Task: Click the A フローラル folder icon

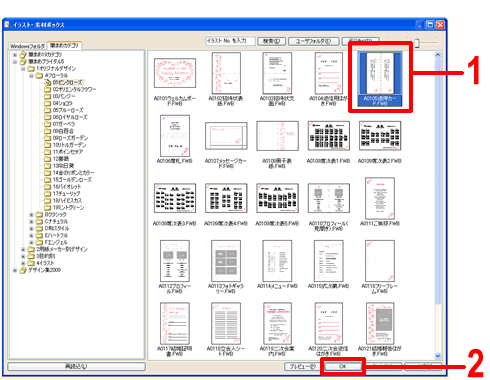Action: click(x=39, y=76)
